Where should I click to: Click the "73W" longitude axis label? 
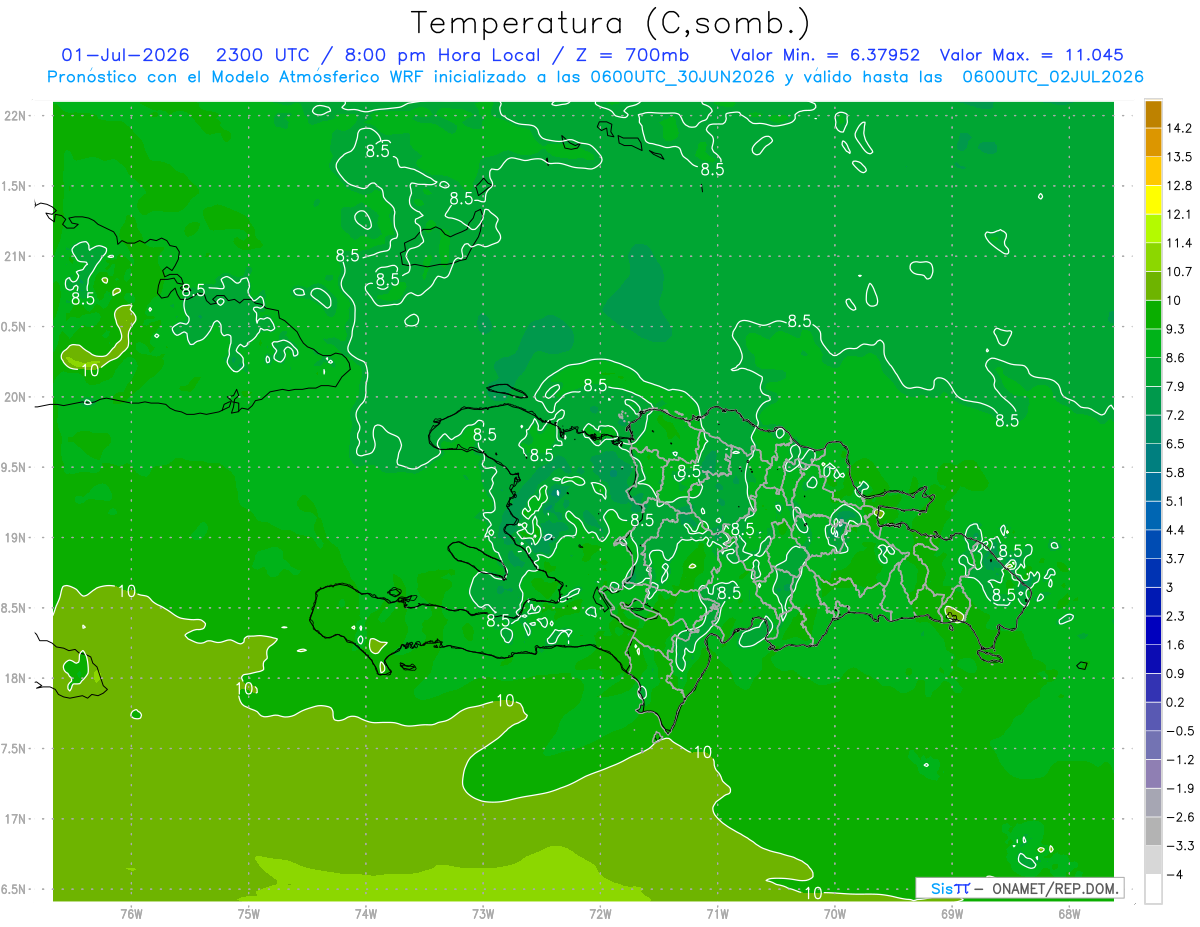[x=483, y=913]
